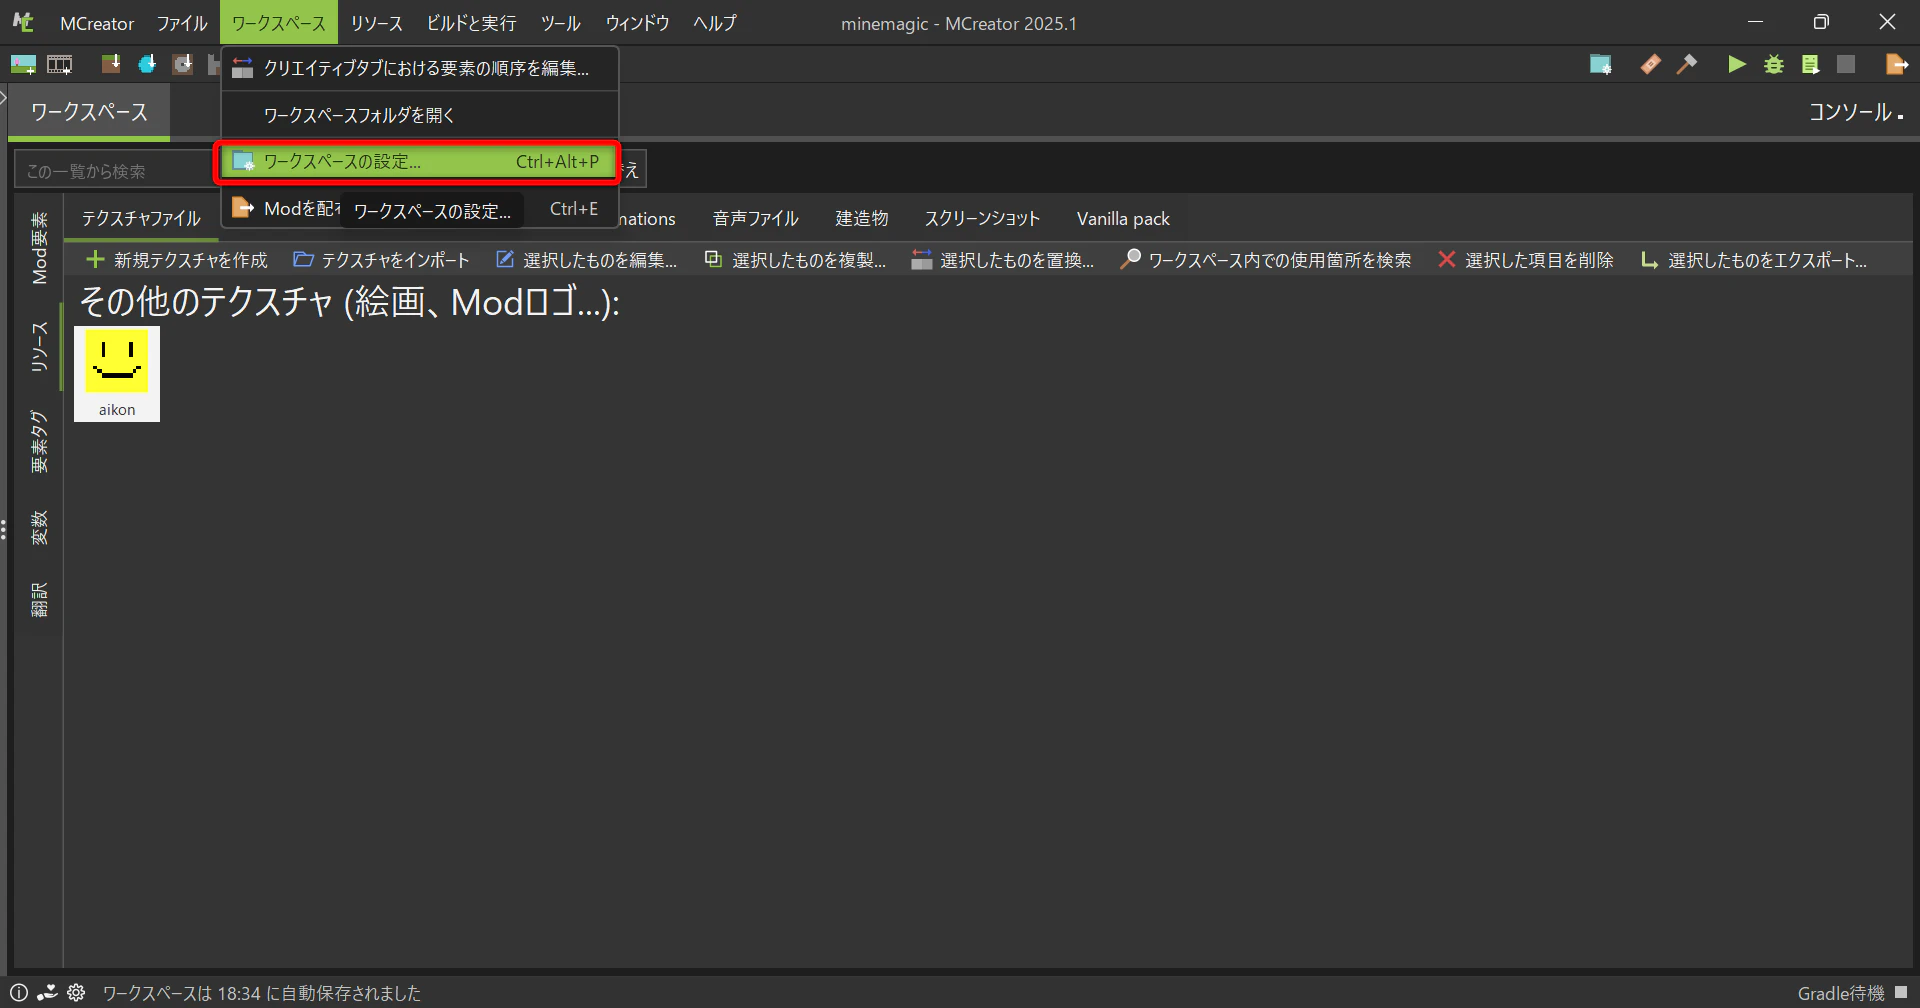The height and width of the screenshot is (1008, 1920).
Task: Click 選択したものを編集 button
Action: coord(587,260)
